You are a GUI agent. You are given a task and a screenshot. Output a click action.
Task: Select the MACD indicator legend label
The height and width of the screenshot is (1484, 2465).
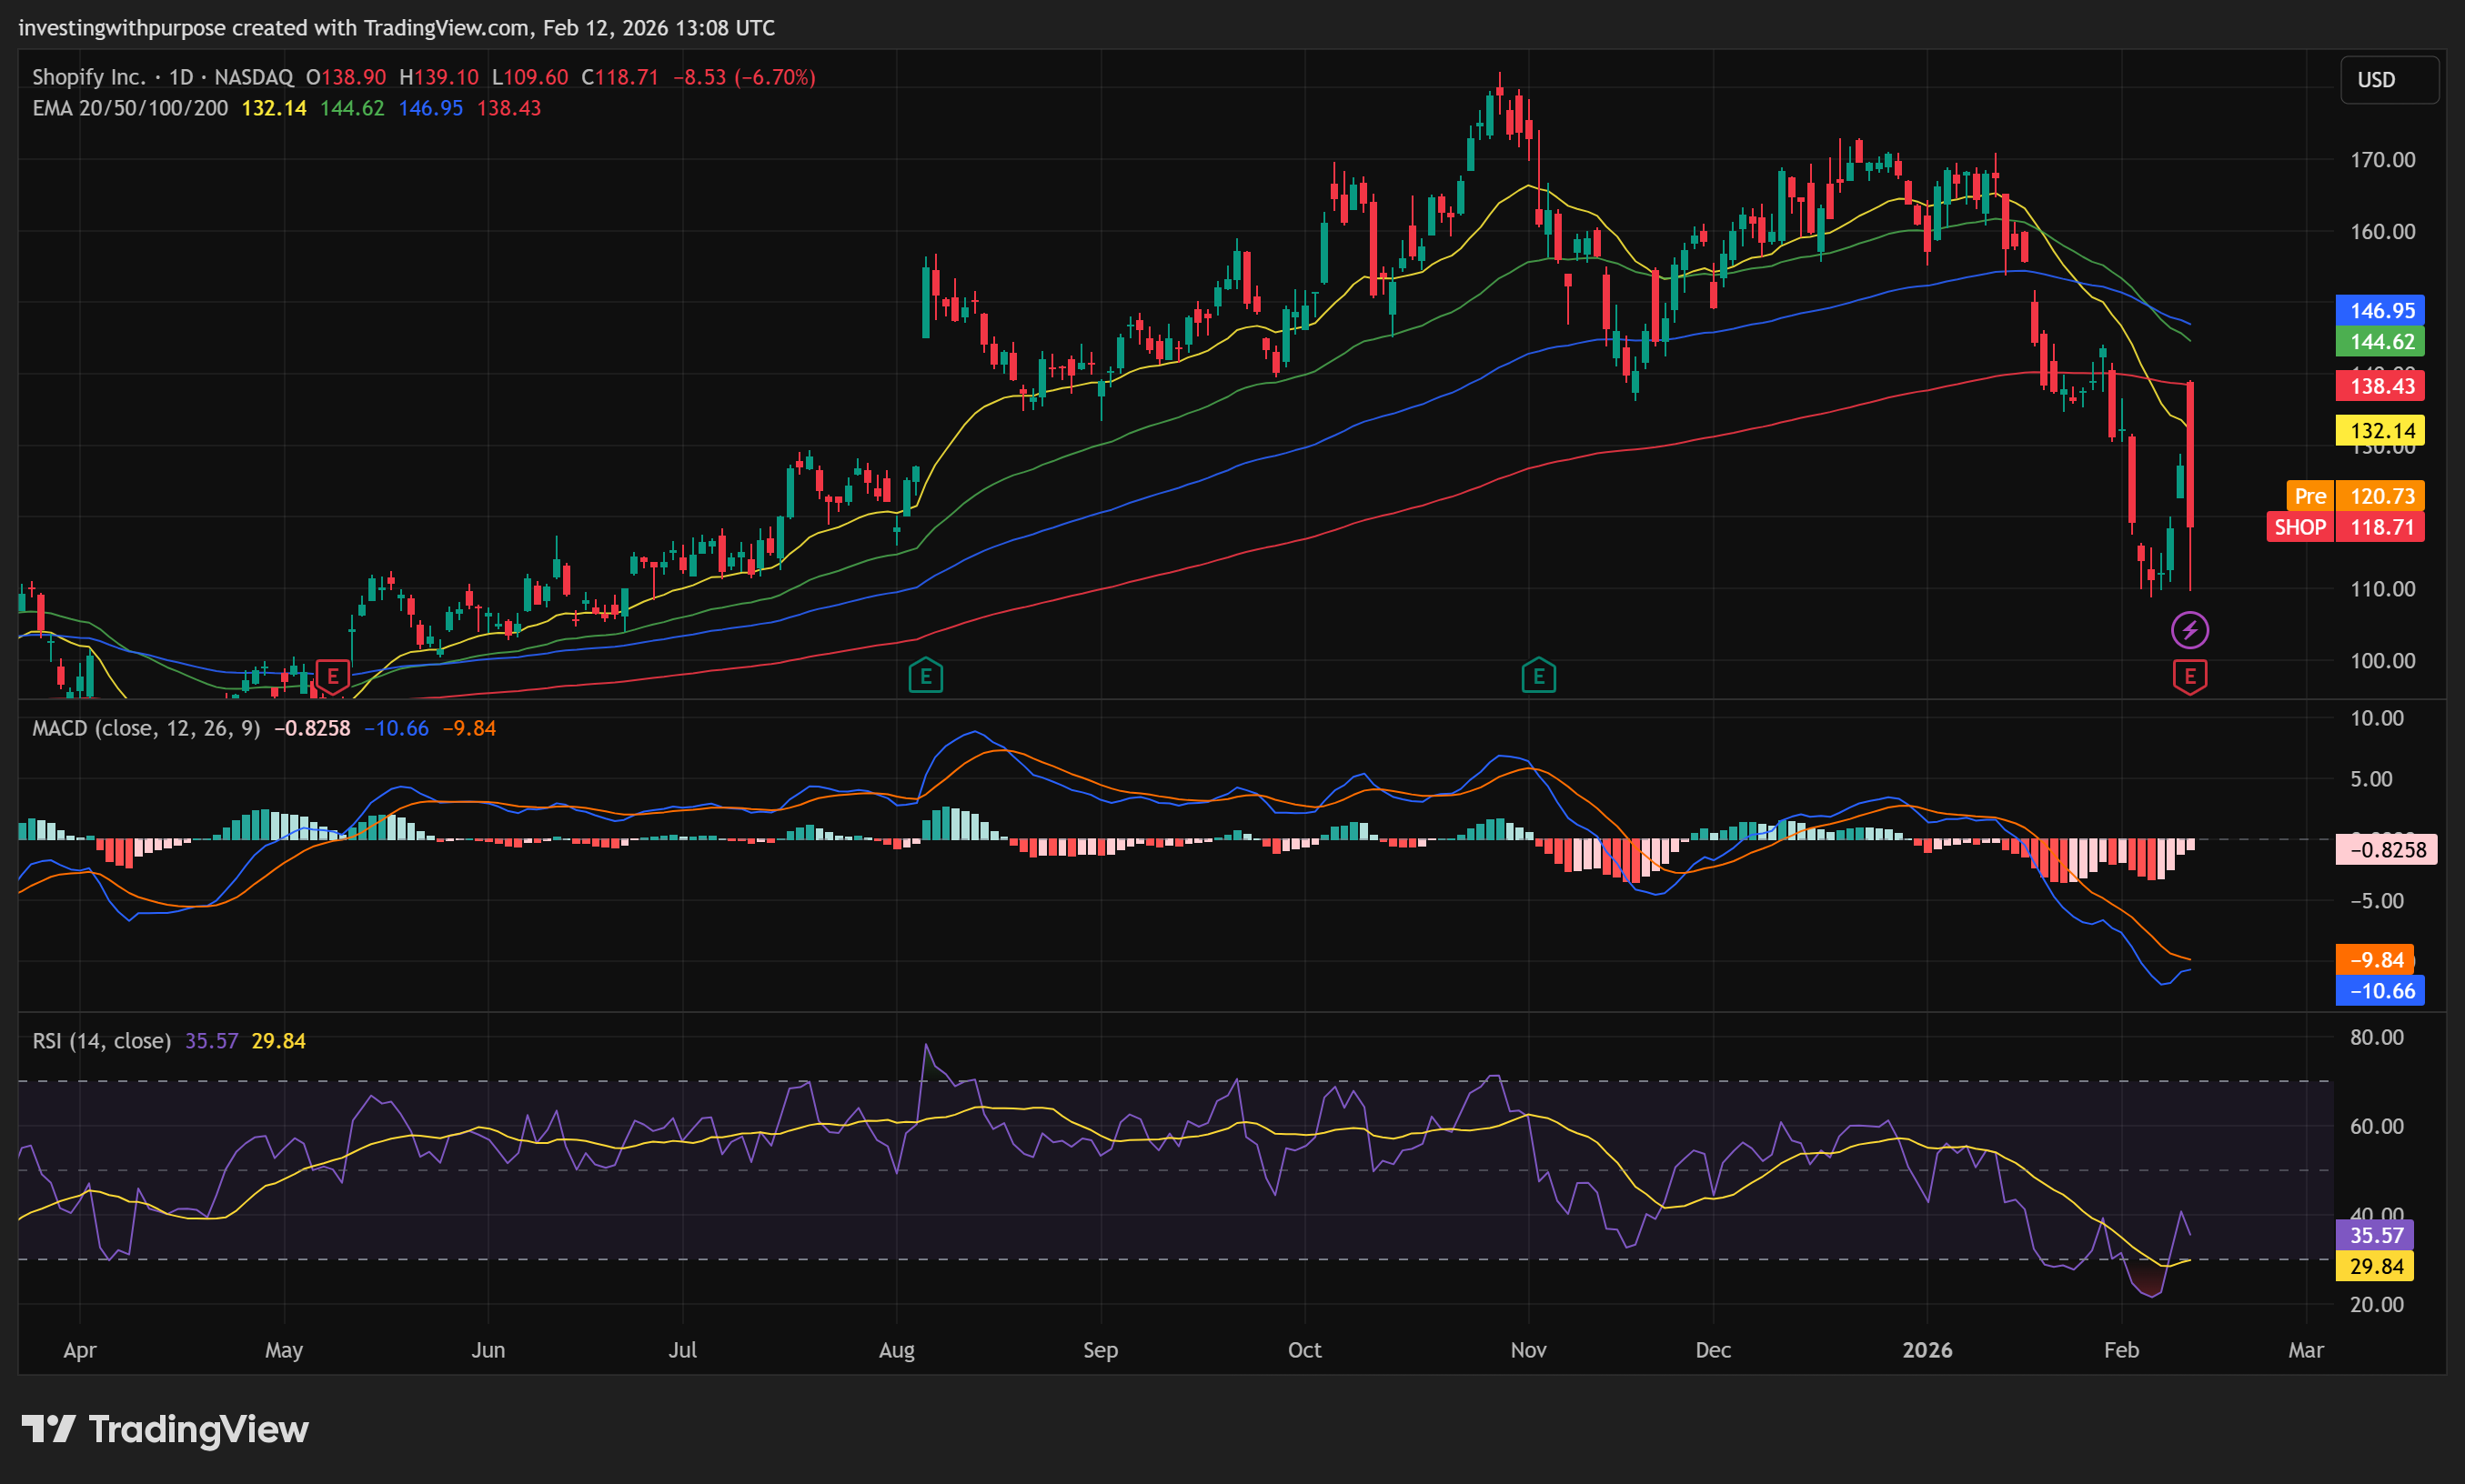pos(146,728)
